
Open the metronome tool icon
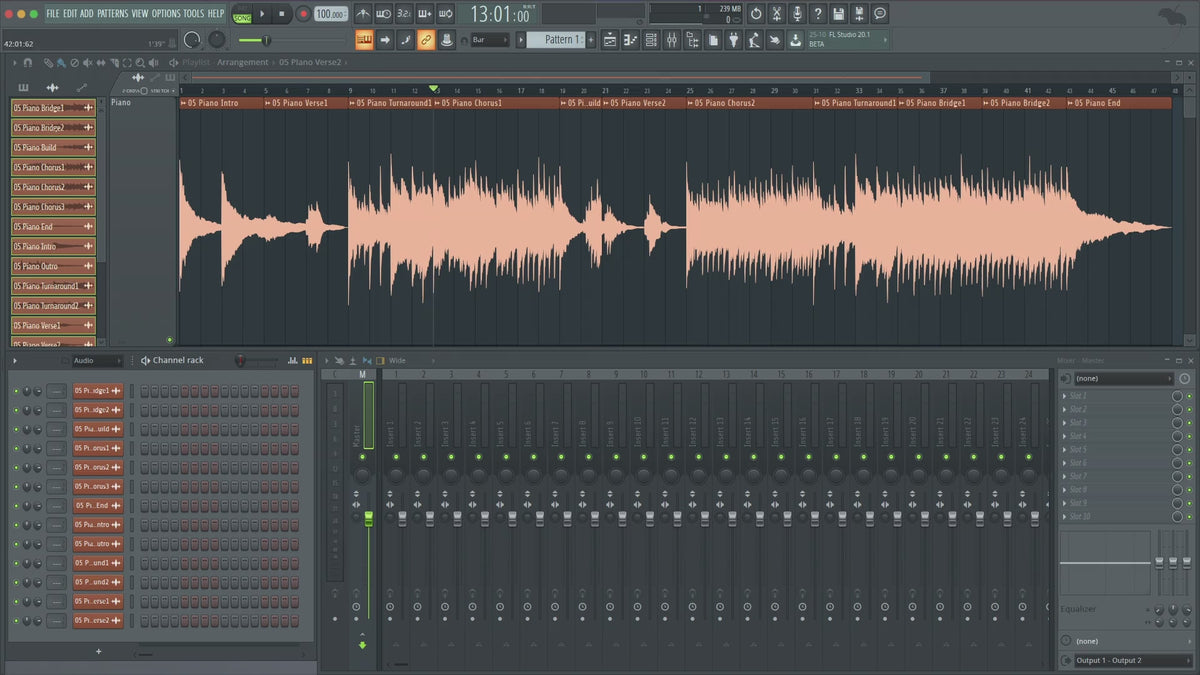click(362, 14)
